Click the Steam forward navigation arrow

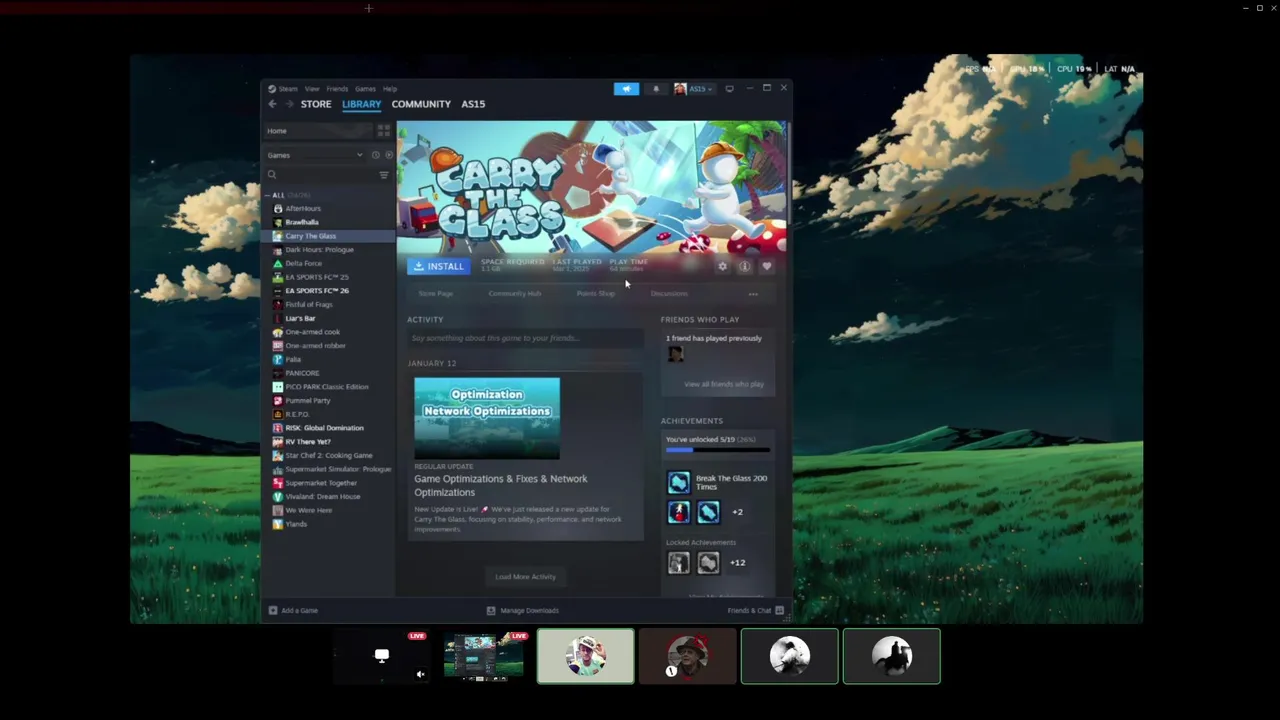(x=289, y=104)
